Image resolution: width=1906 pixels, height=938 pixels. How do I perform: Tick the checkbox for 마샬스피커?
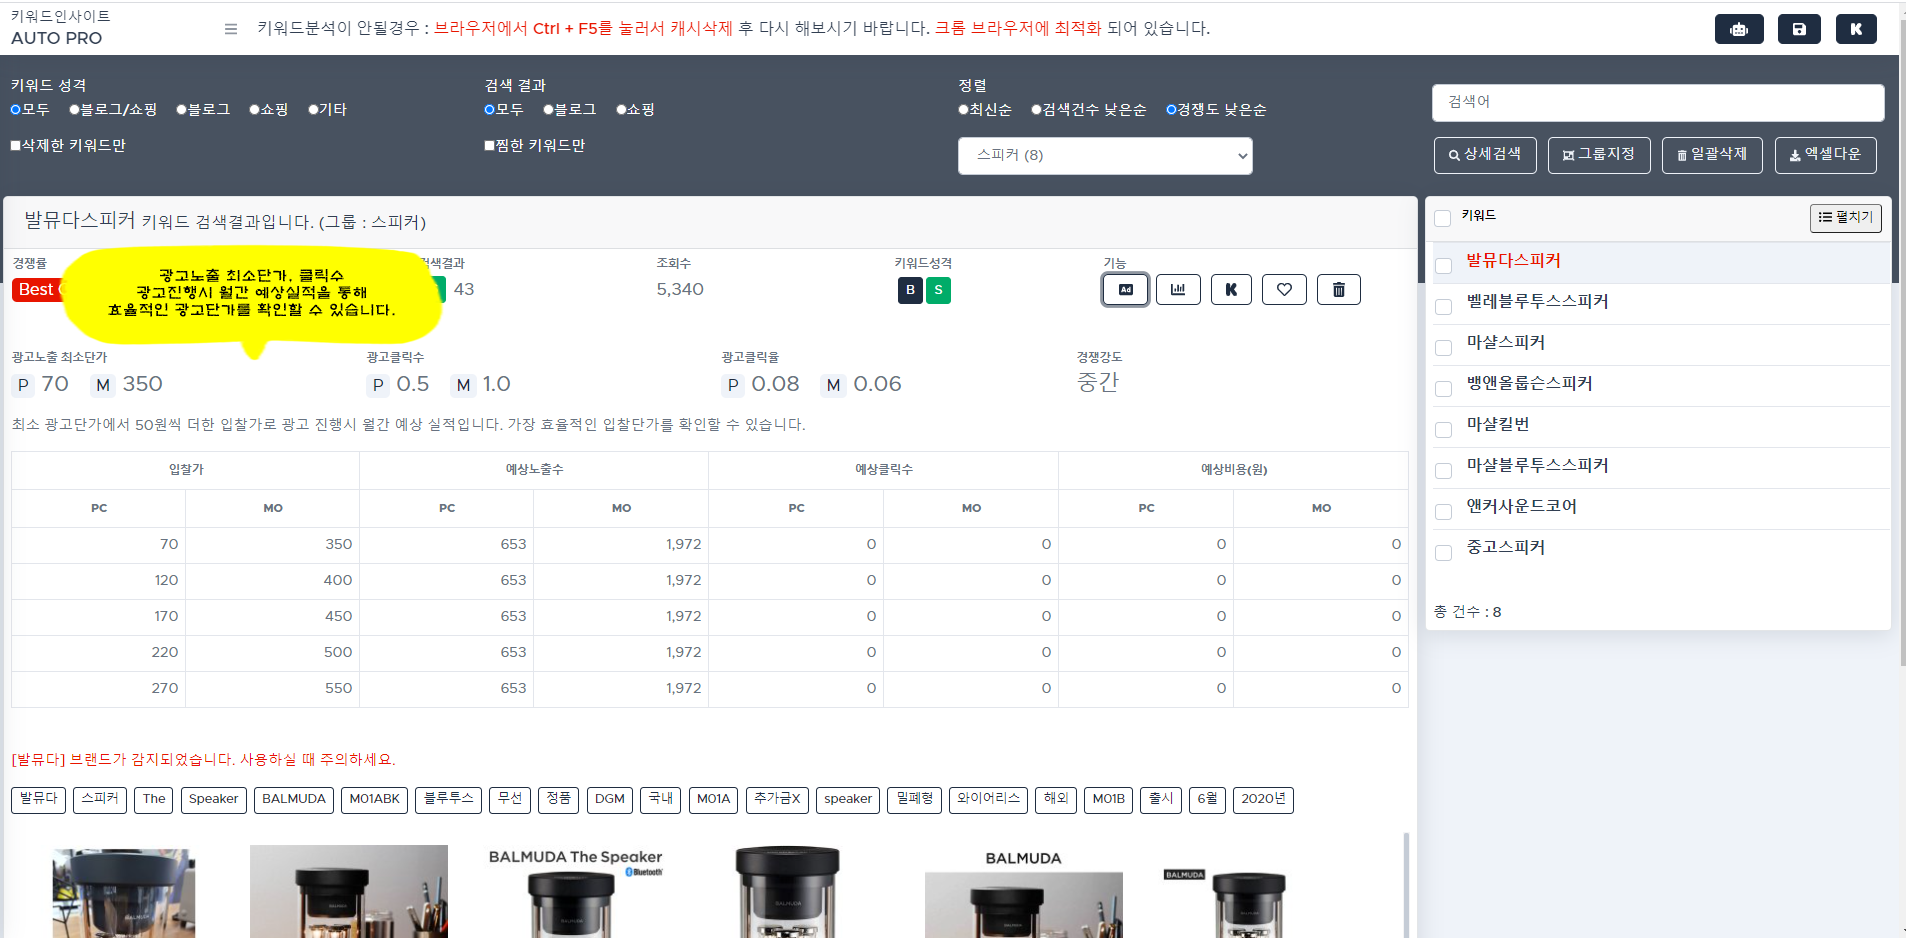(x=1443, y=348)
